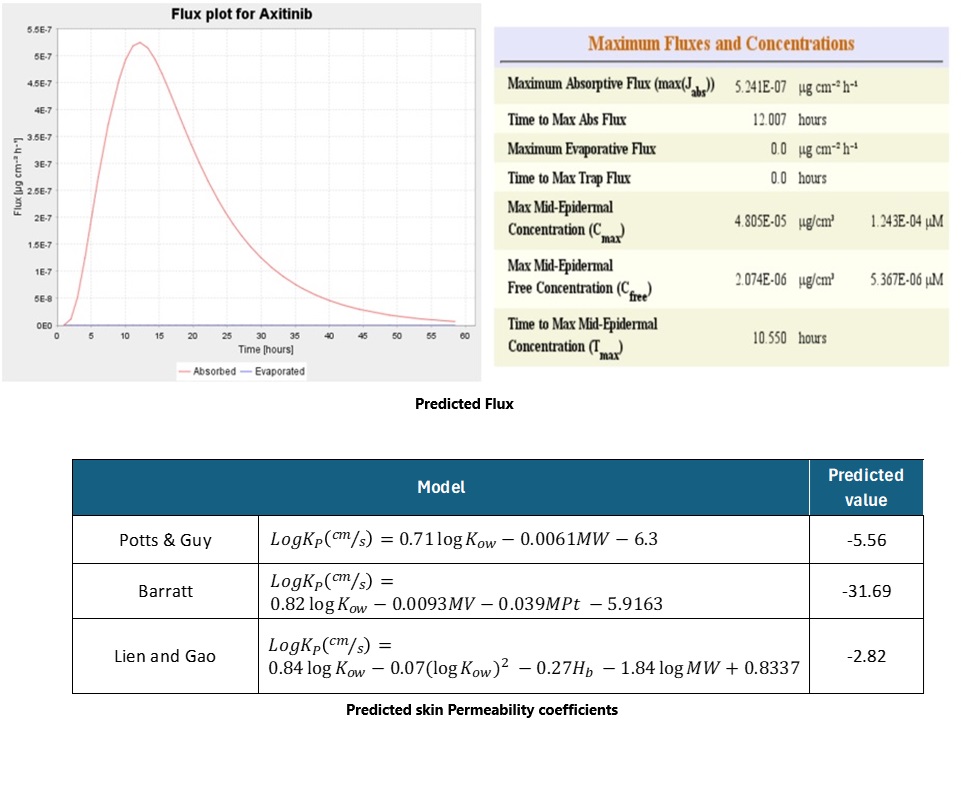Click the value 1.243E-04 µM
975x787 pixels.
point(907,221)
